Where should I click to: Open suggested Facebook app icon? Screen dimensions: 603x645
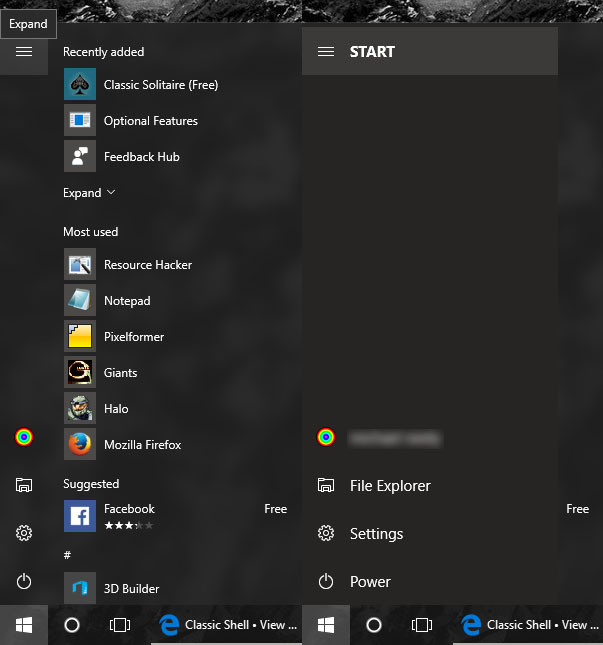click(x=80, y=516)
